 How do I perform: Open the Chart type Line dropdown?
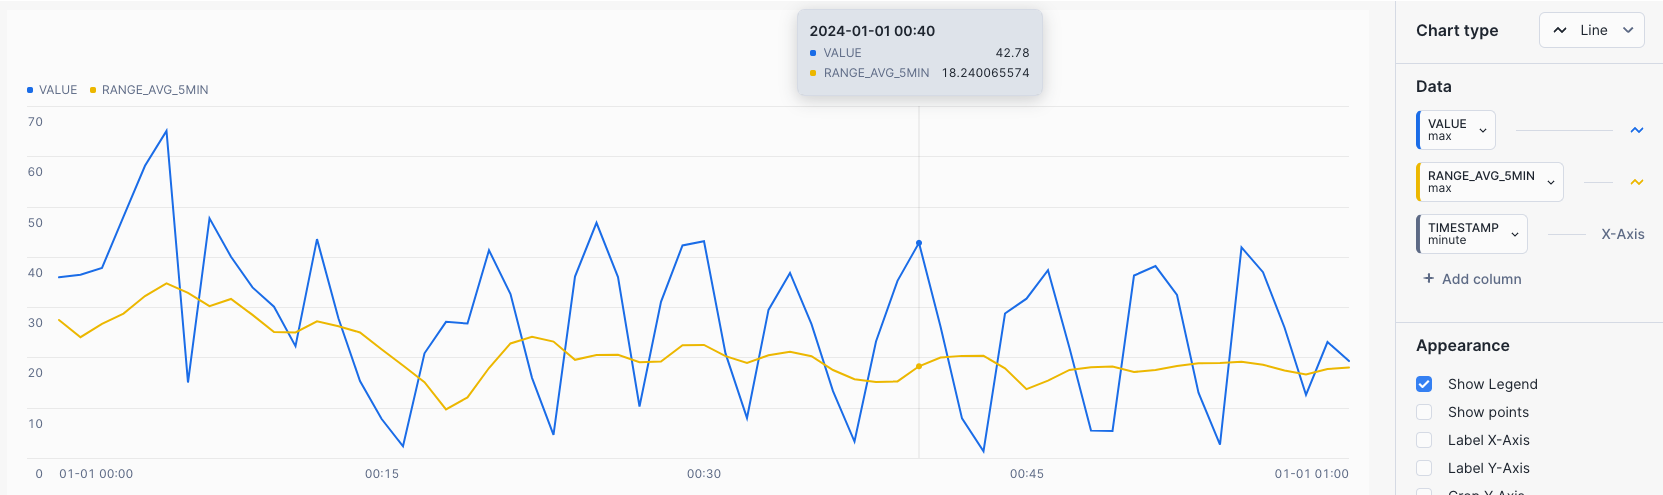coord(1591,30)
